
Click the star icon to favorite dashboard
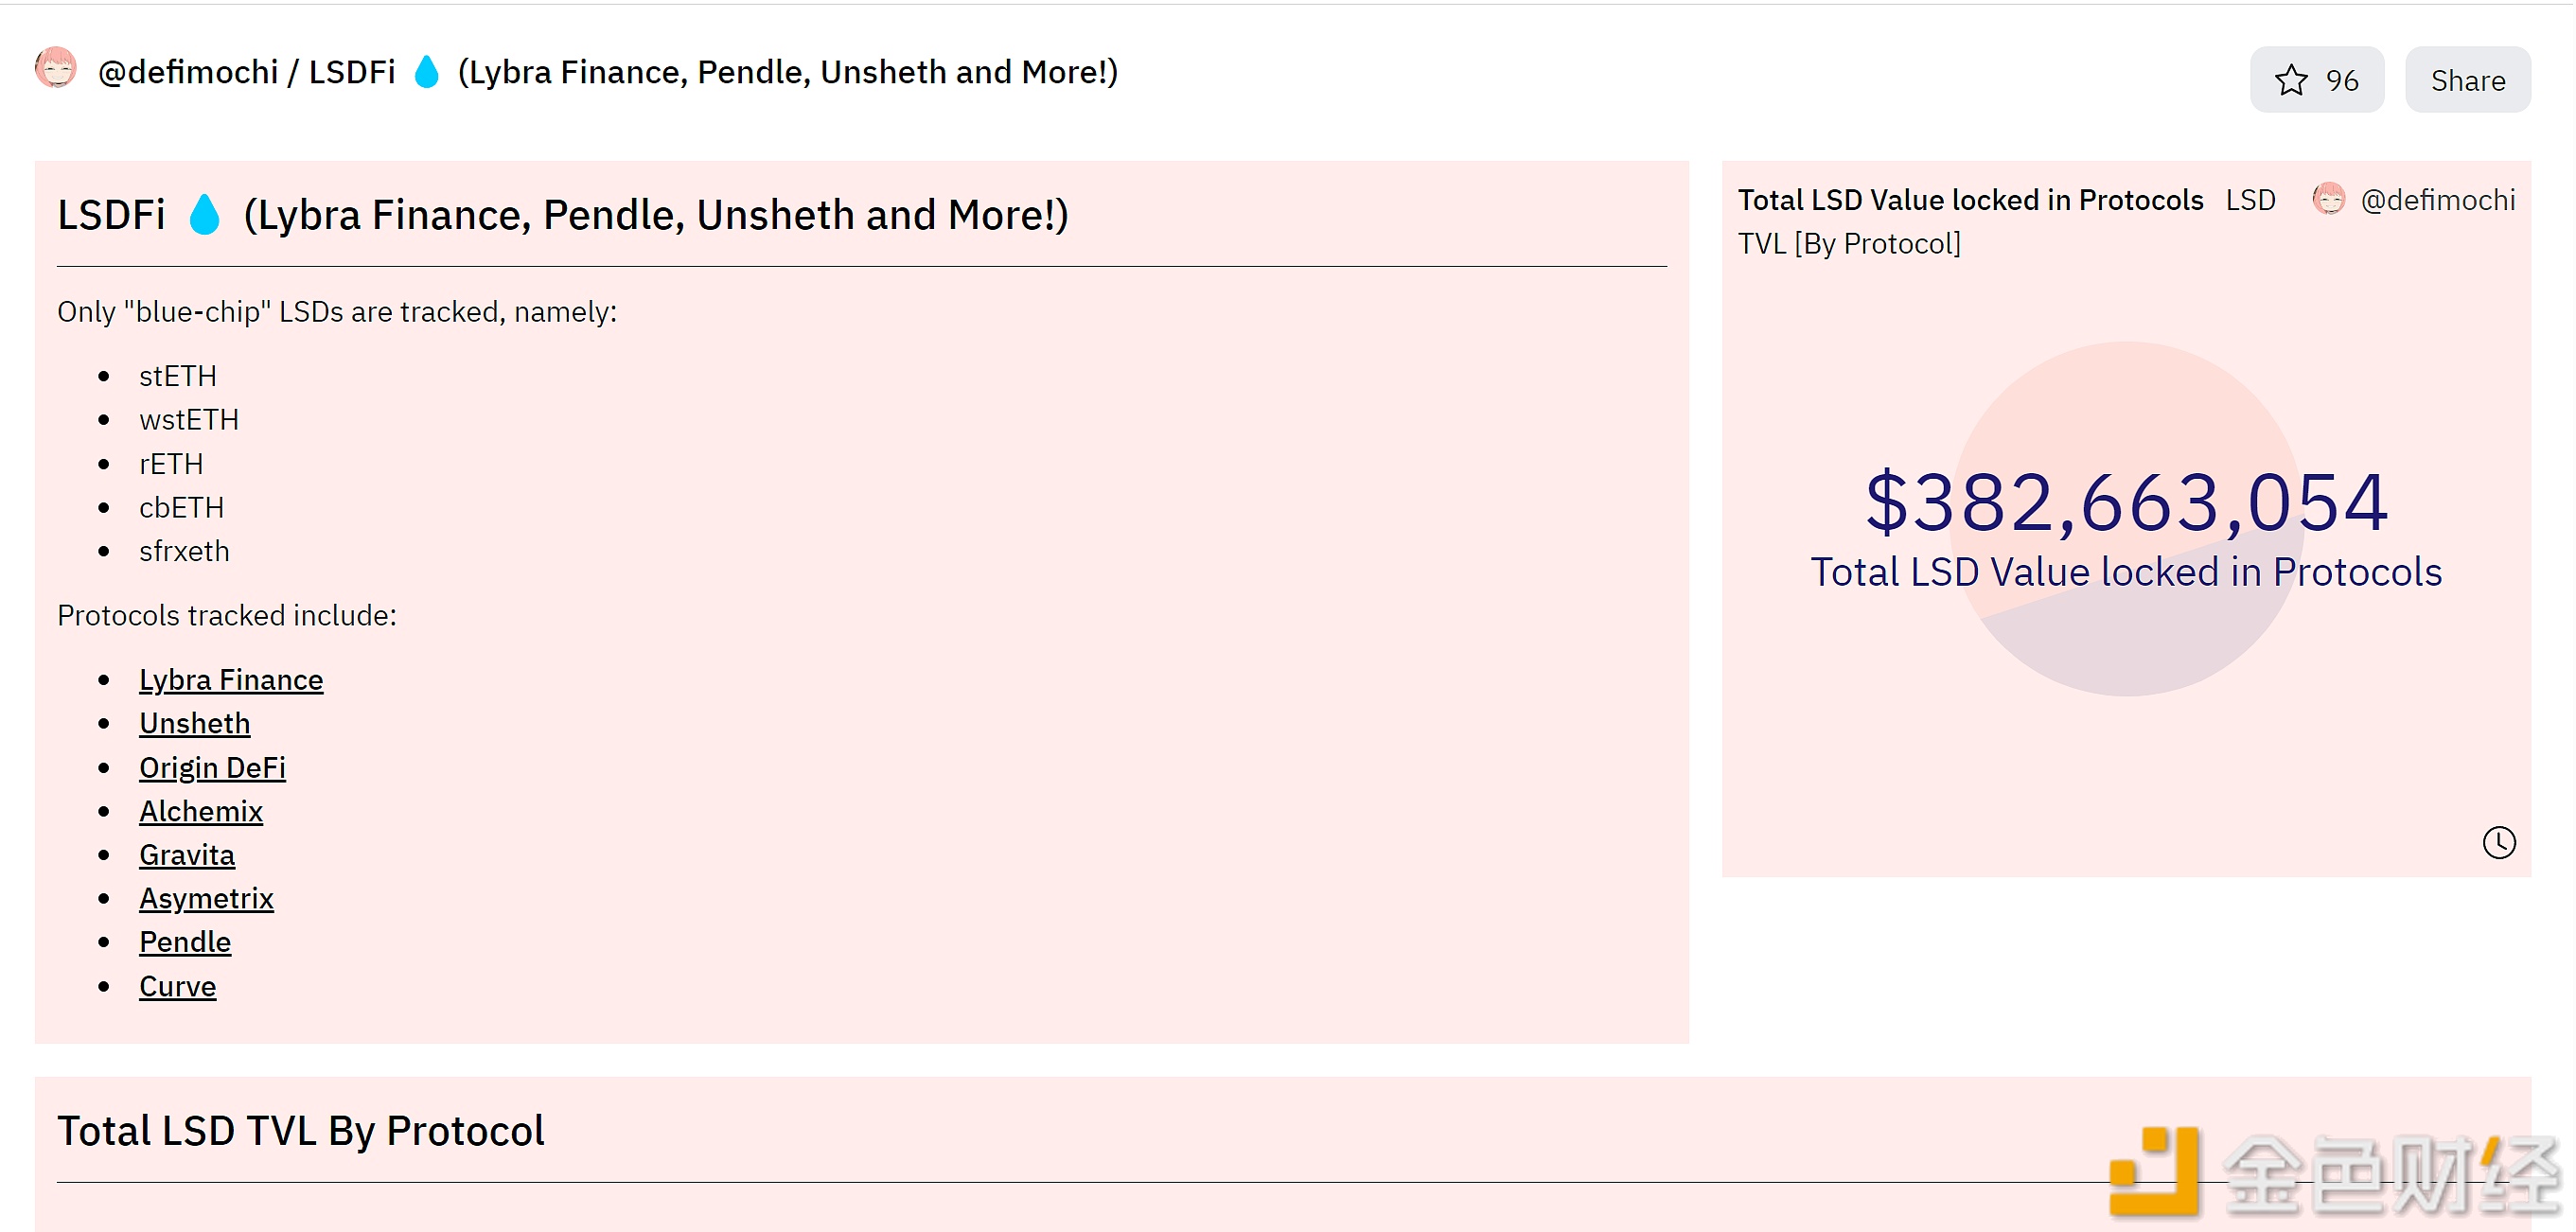pos(2291,80)
